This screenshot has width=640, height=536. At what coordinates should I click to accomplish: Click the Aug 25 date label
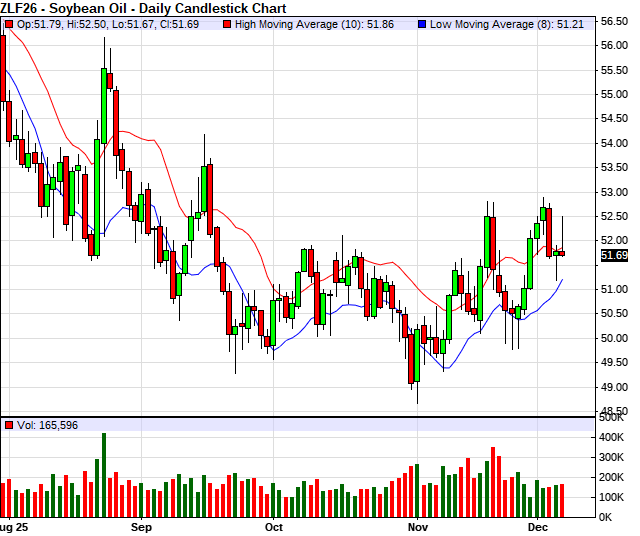click(x=14, y=526)
